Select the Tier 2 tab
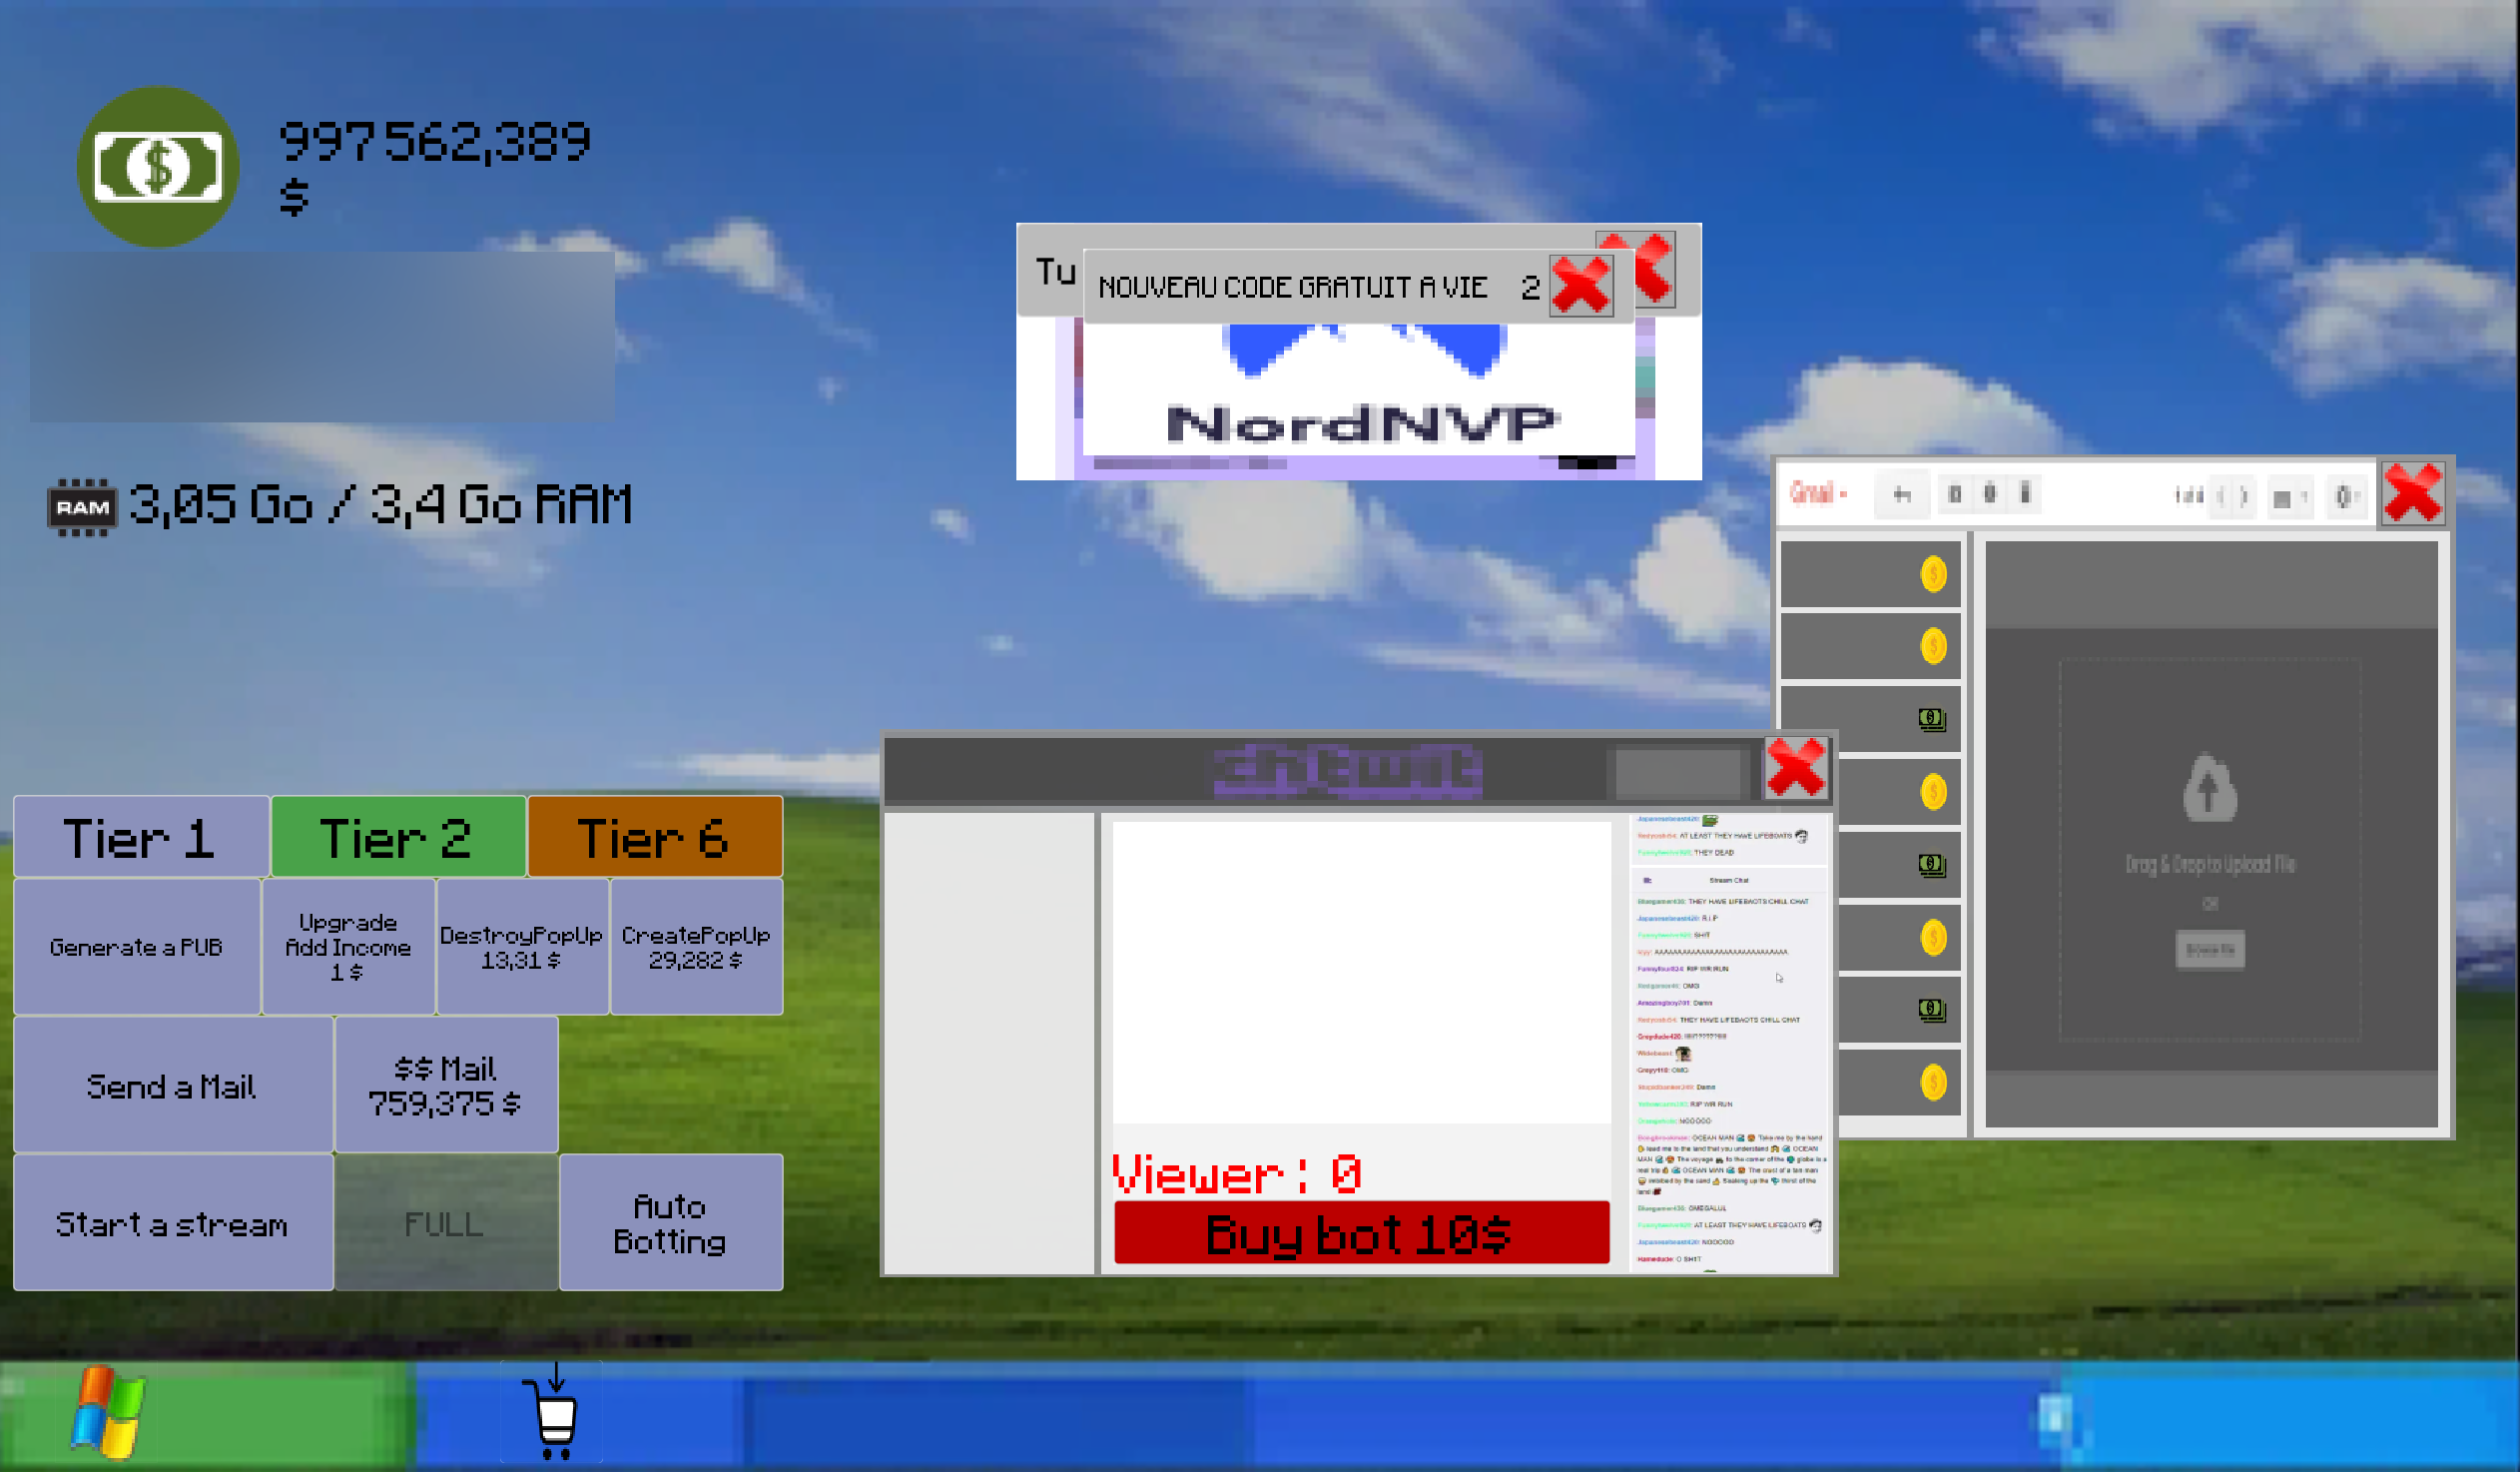Screen dimensions: 2520x1472 (397, 837)
